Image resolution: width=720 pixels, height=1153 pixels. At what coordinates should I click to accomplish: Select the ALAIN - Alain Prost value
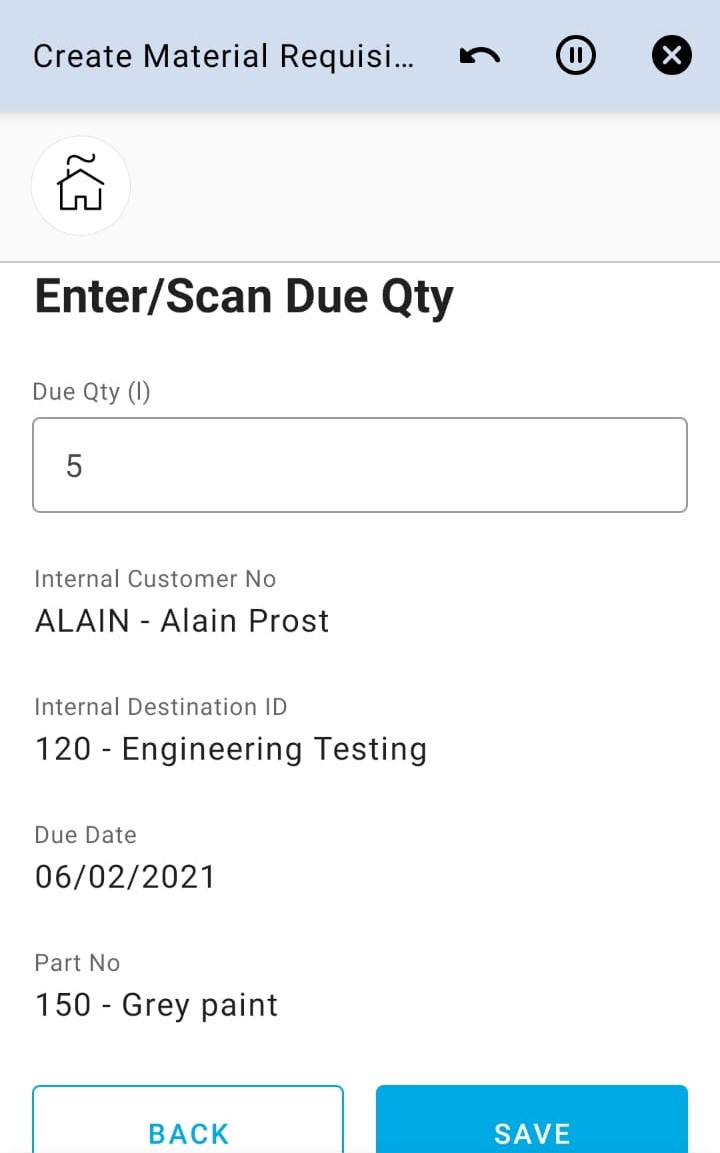click(x=182, y=621)
